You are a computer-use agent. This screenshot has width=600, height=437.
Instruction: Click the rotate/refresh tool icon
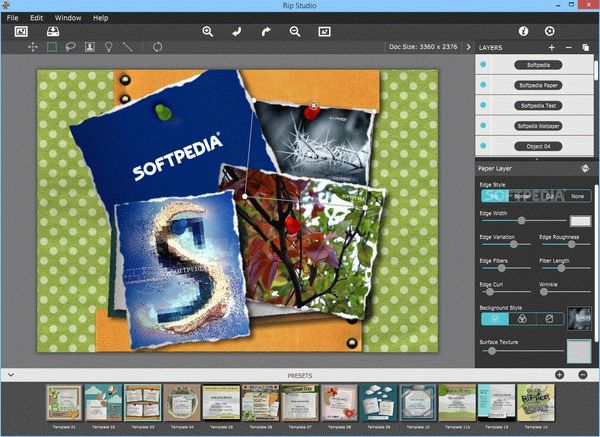pos(157,47)
